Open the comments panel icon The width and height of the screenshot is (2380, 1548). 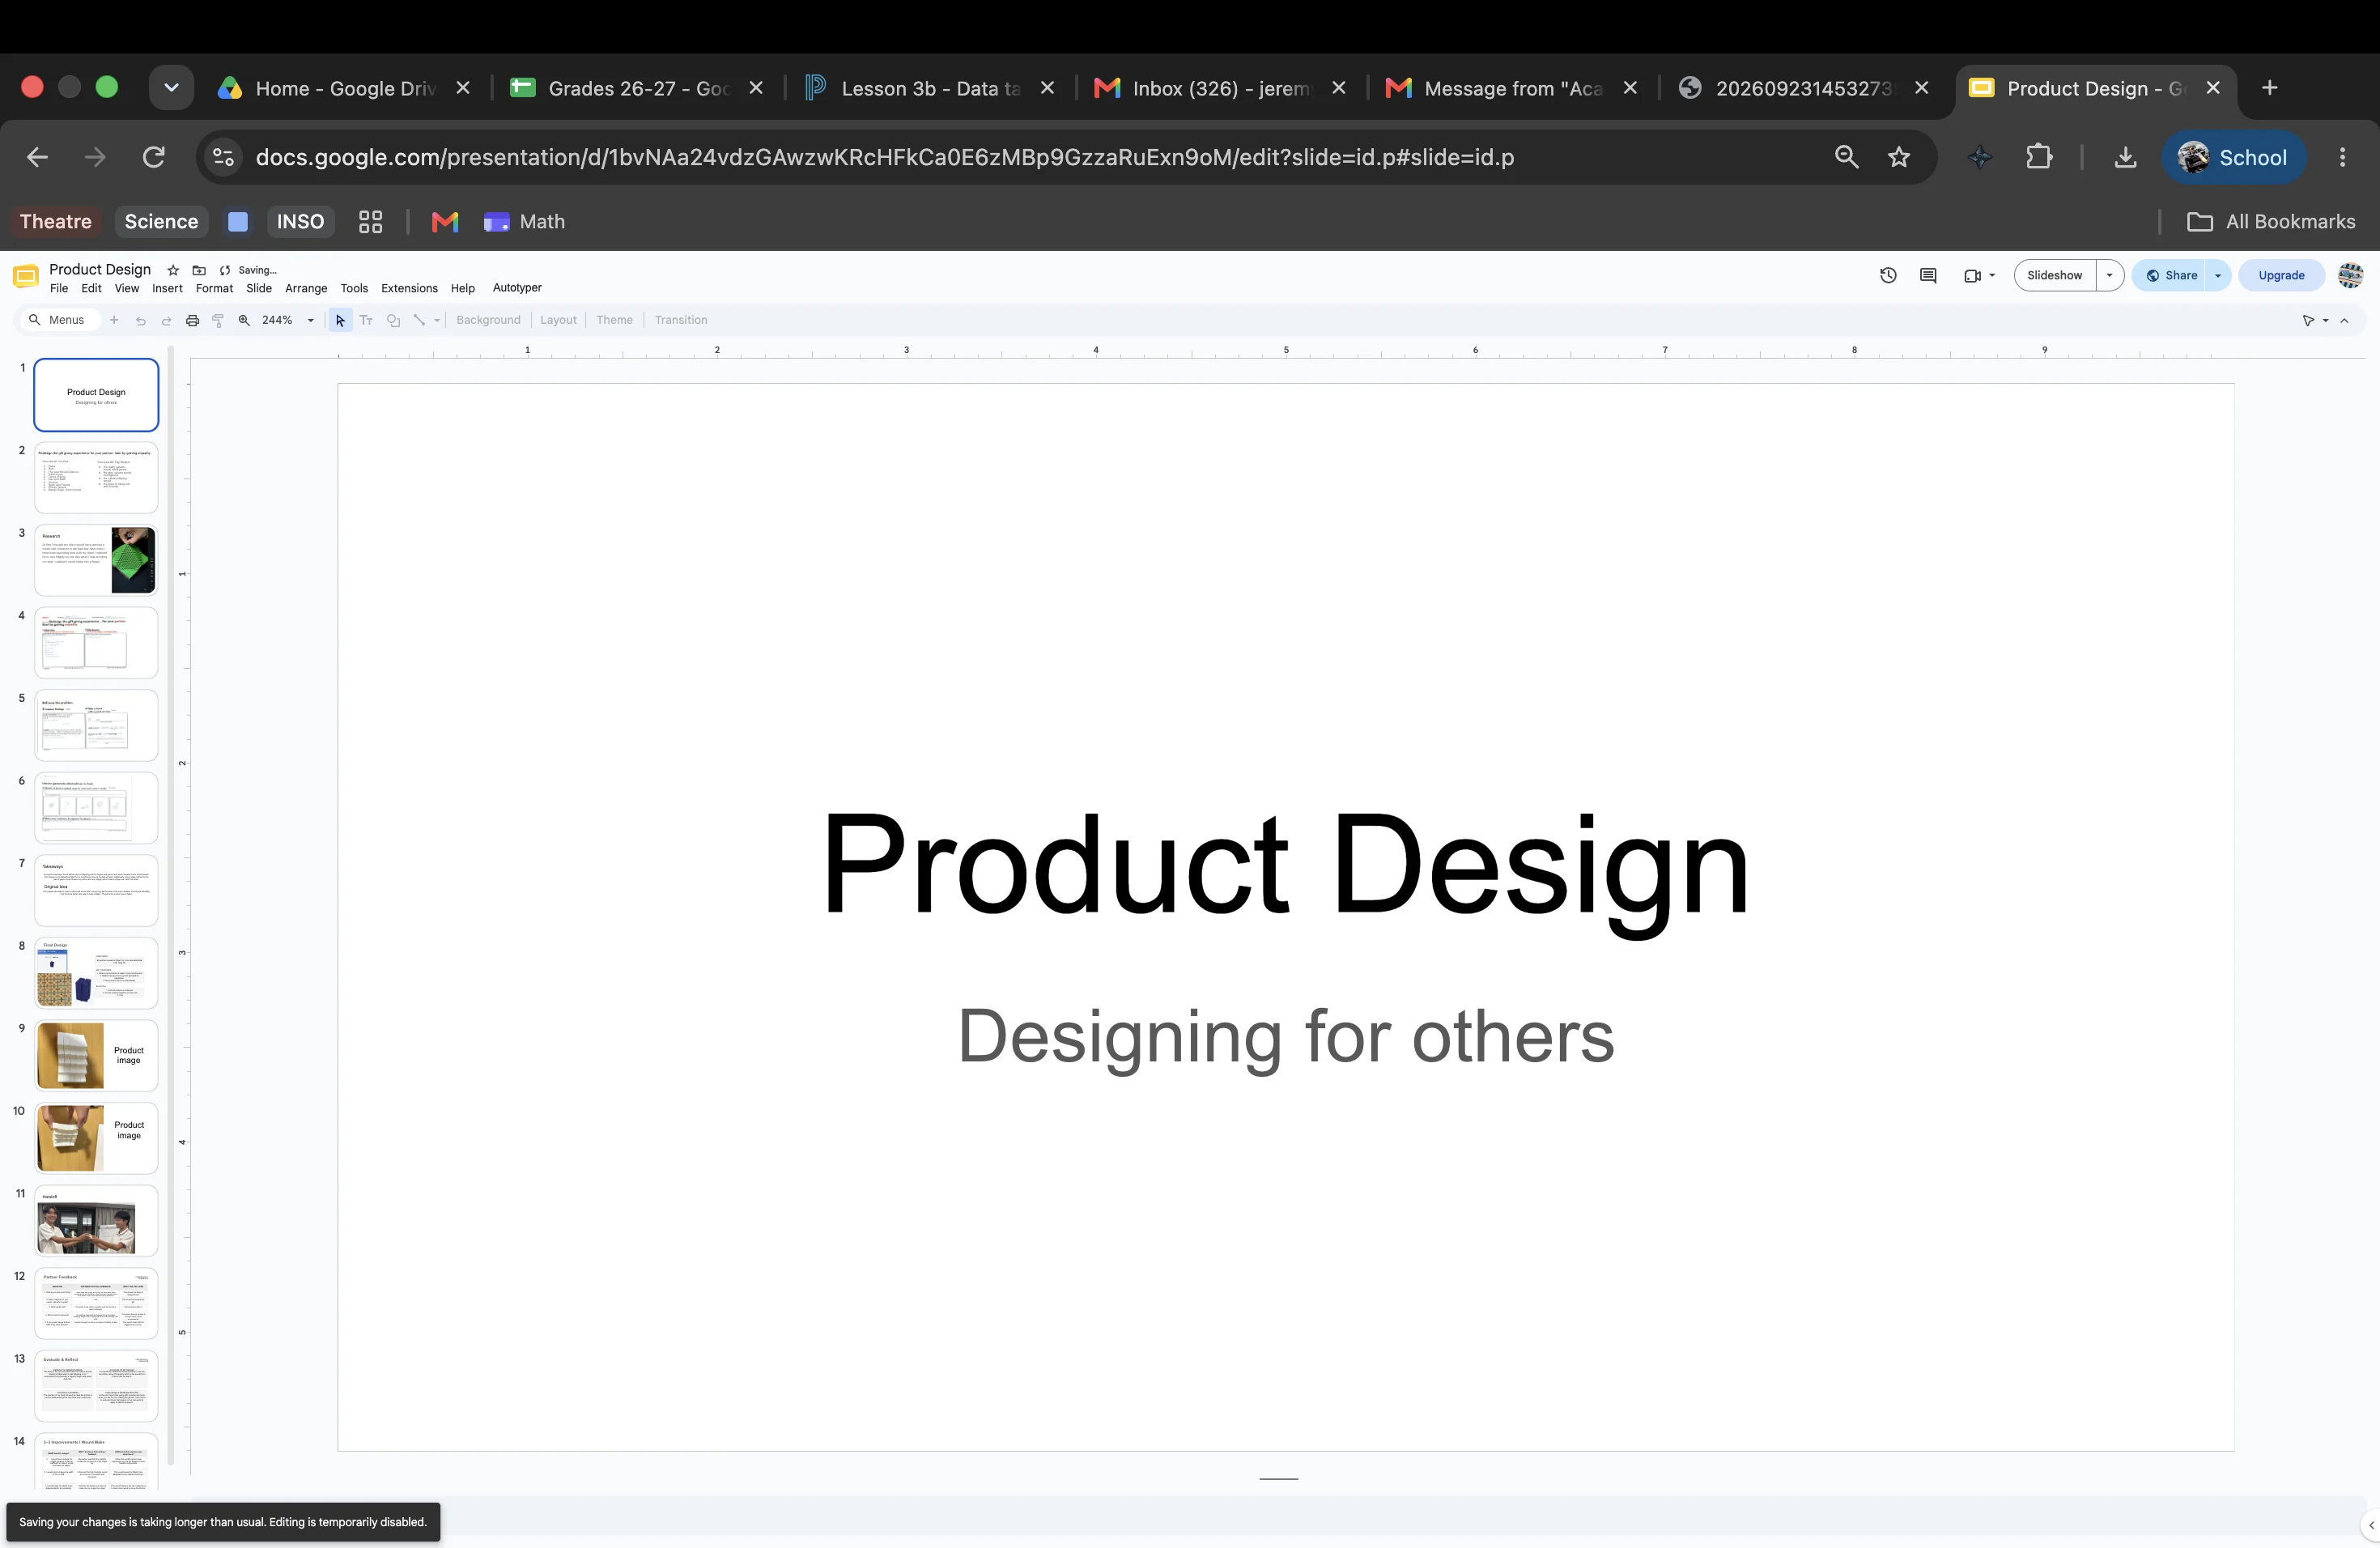pyautogui.click(x=1928, y=275)
